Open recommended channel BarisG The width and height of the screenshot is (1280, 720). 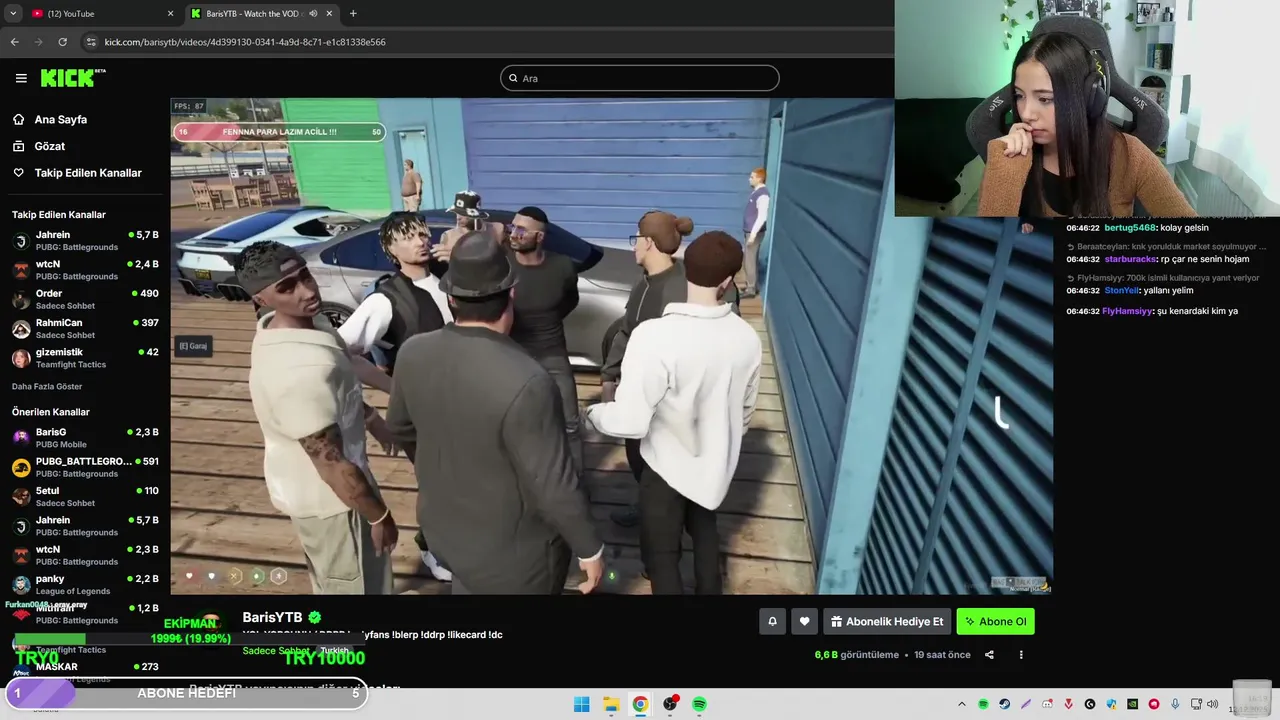pos(85,438)
